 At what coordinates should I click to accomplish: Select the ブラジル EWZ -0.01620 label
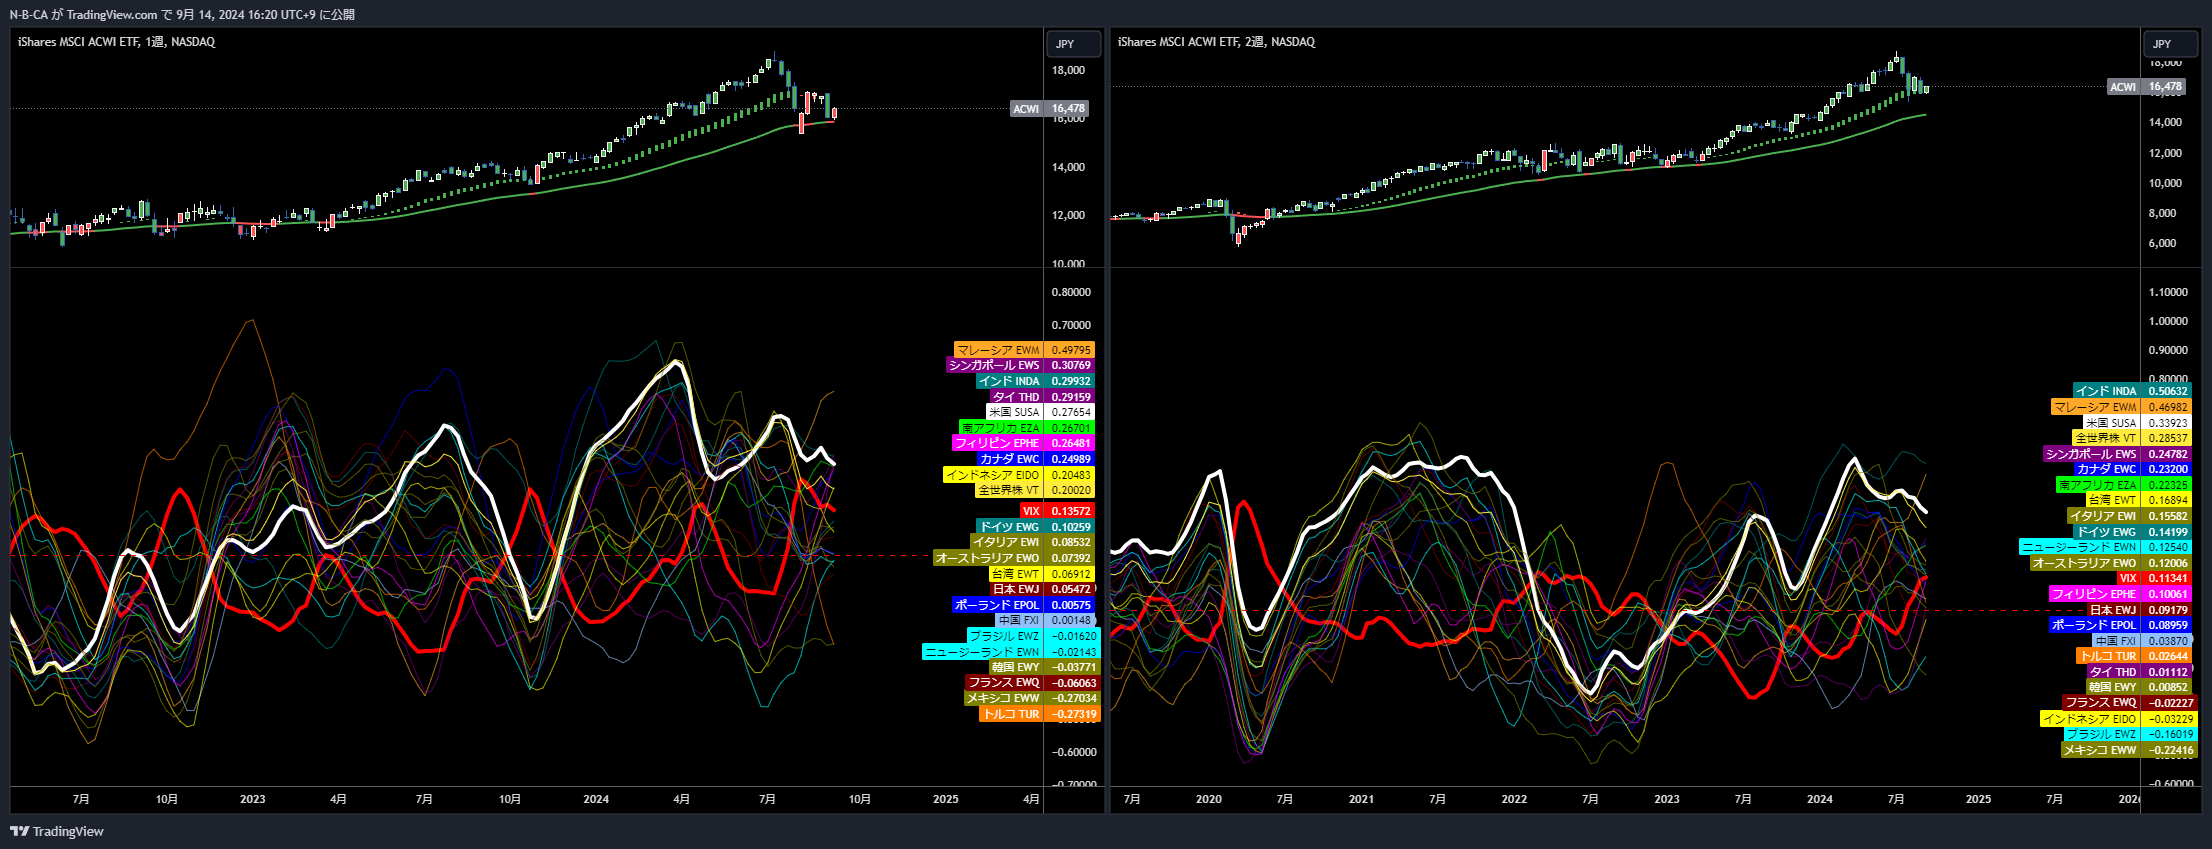tap(1032, 636)
